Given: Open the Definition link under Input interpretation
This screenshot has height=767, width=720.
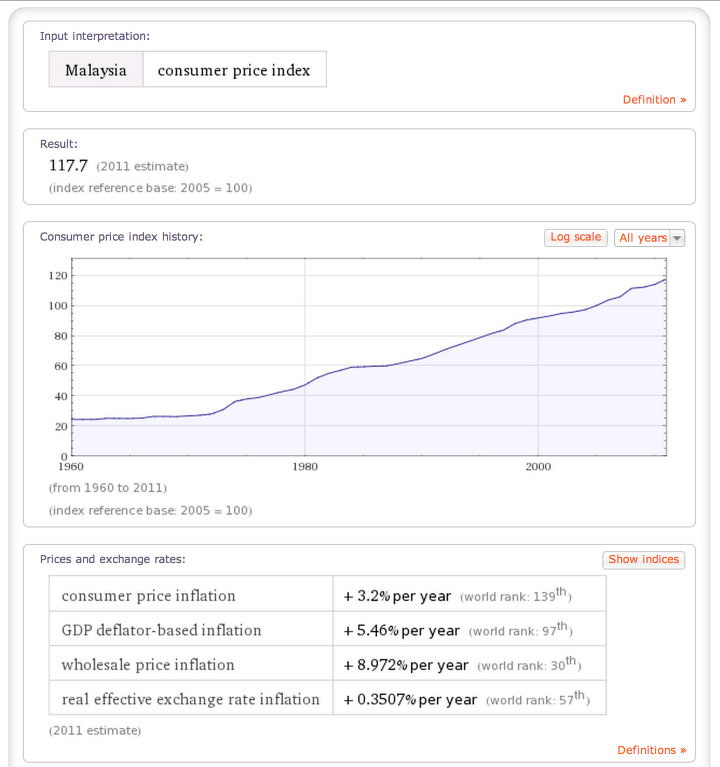Looking at the screenshot, I should coord(654,100).
